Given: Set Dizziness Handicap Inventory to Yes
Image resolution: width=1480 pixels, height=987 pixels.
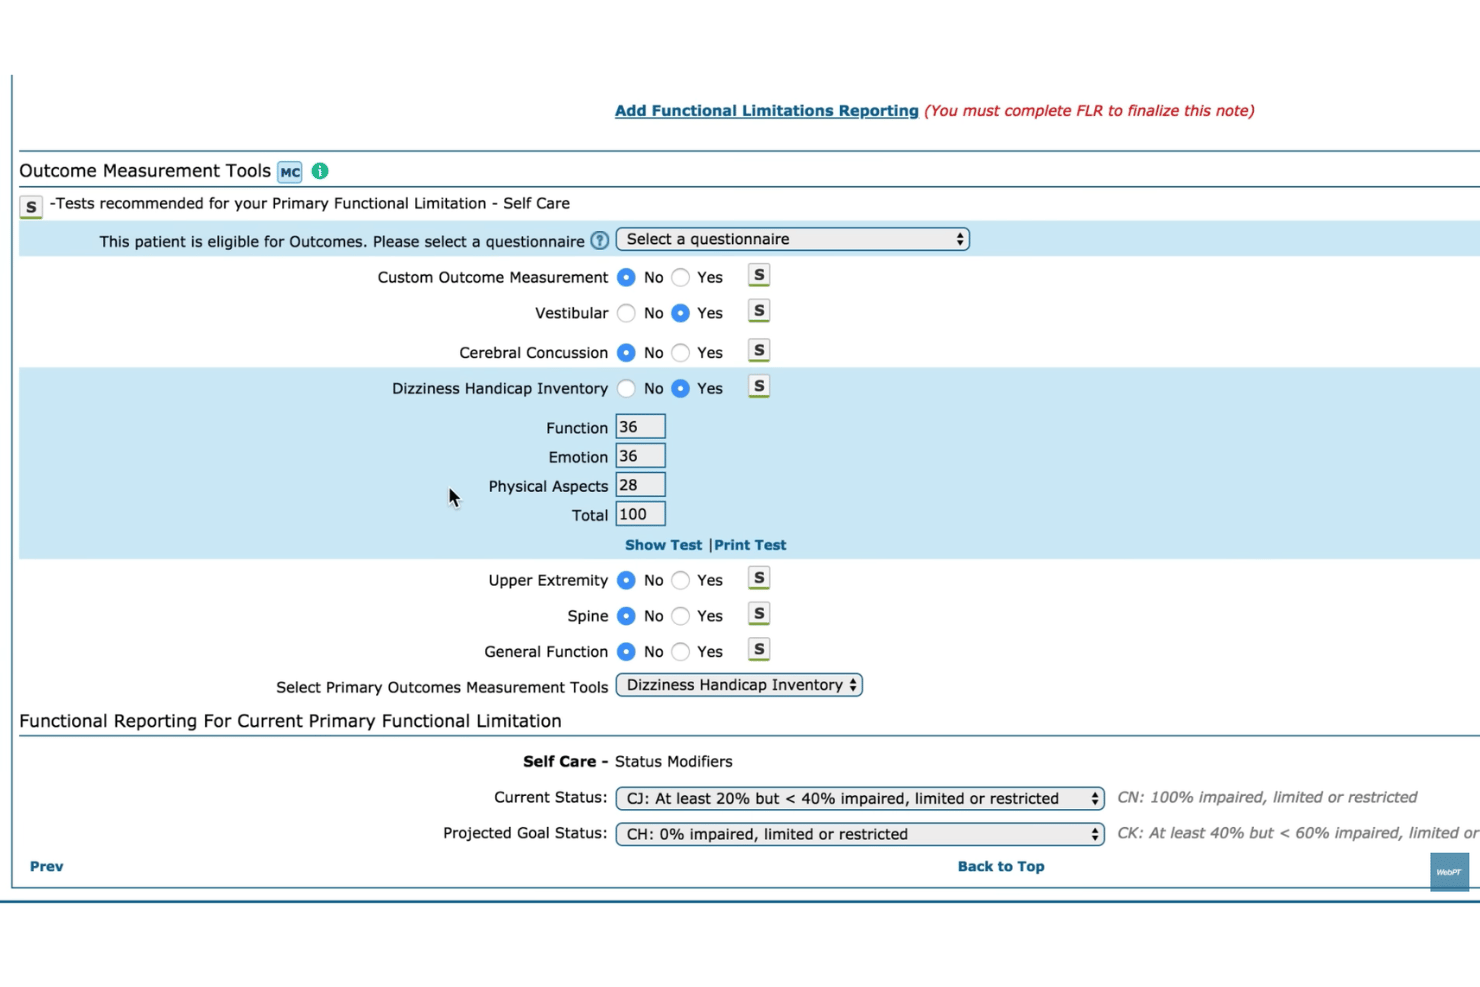Looking at the screenshot, I should [681, 388].
